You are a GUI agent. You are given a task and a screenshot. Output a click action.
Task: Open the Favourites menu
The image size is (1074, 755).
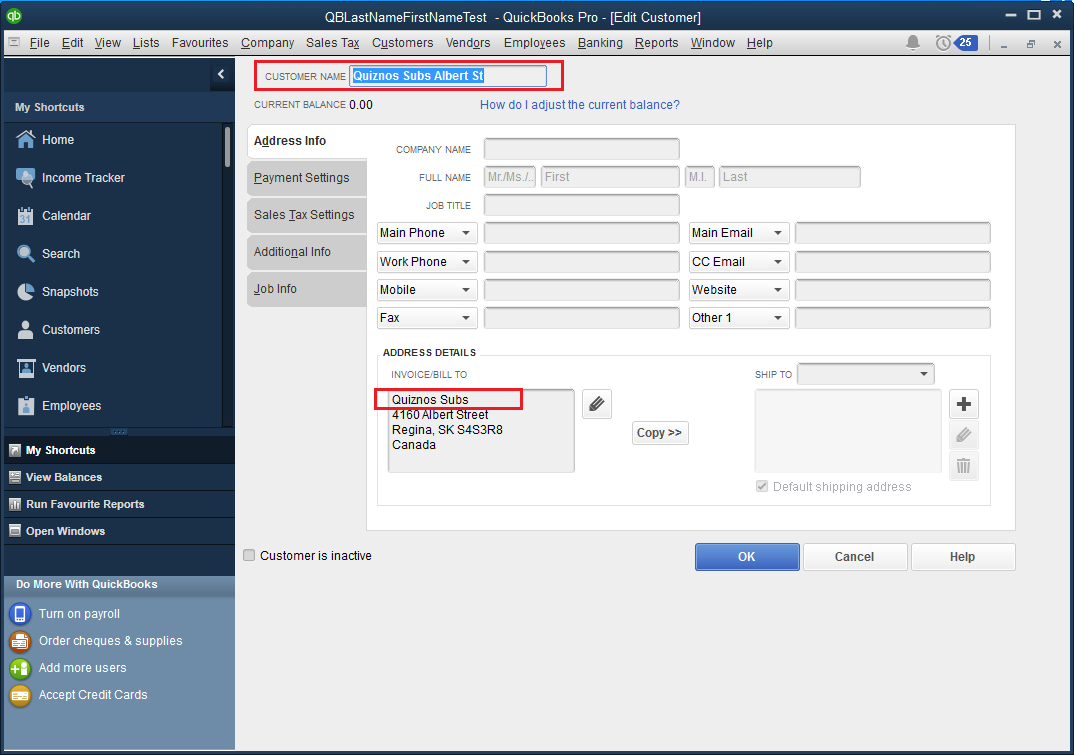200,42
